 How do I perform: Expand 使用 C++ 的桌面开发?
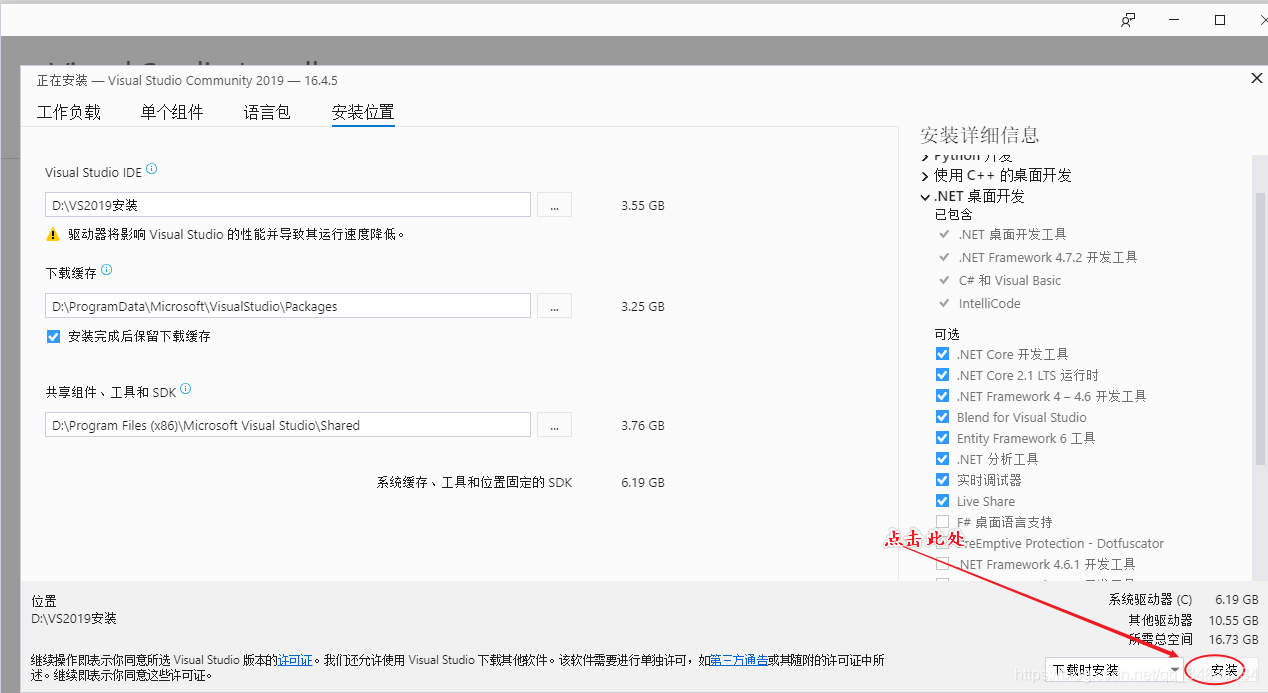(924, 175)
